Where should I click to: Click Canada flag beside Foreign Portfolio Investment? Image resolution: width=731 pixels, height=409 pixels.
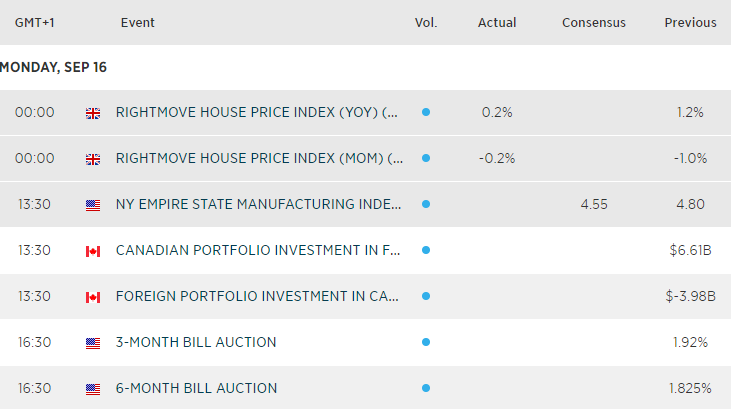pyautogui.click(x=93, y=297)
